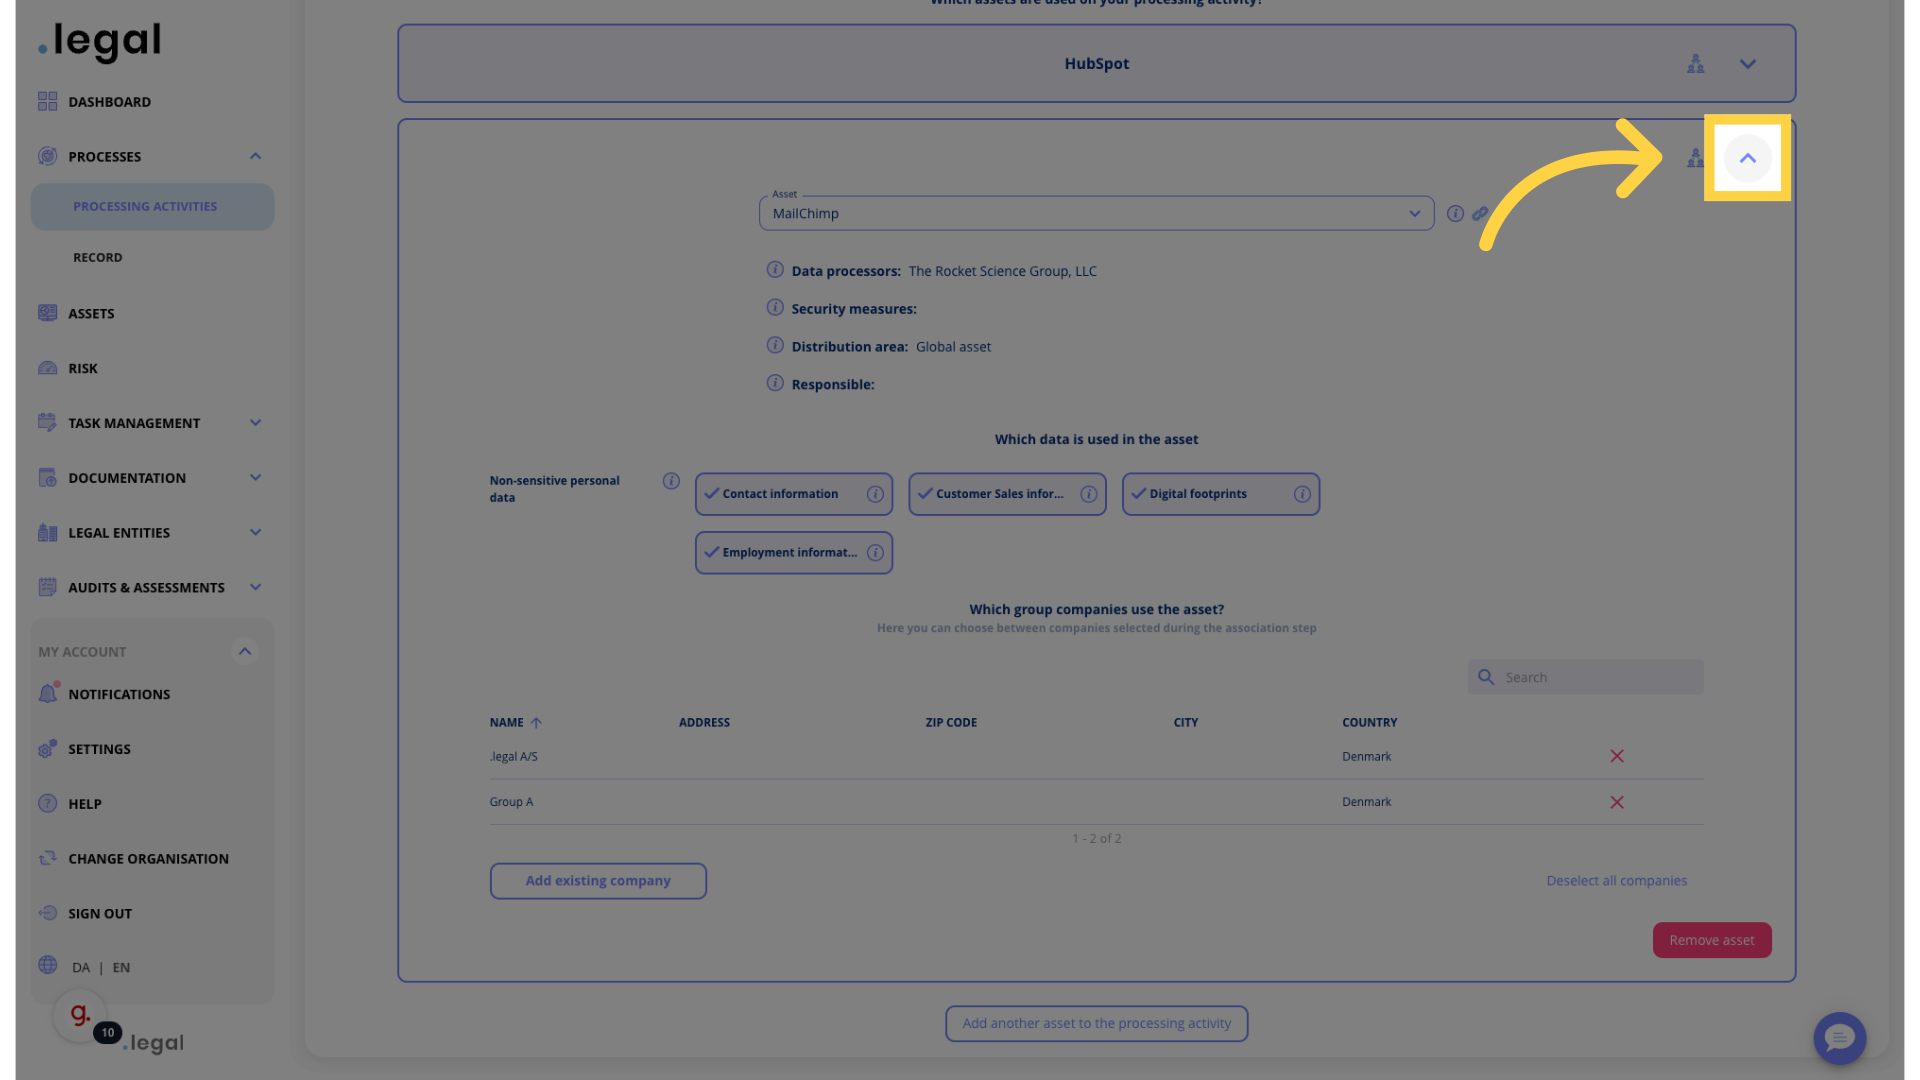Screen dimensions: 1920x1080
Task: Open the Dashboard icon in sidebar
Action: pyautogui.click(x=47, y=101)
